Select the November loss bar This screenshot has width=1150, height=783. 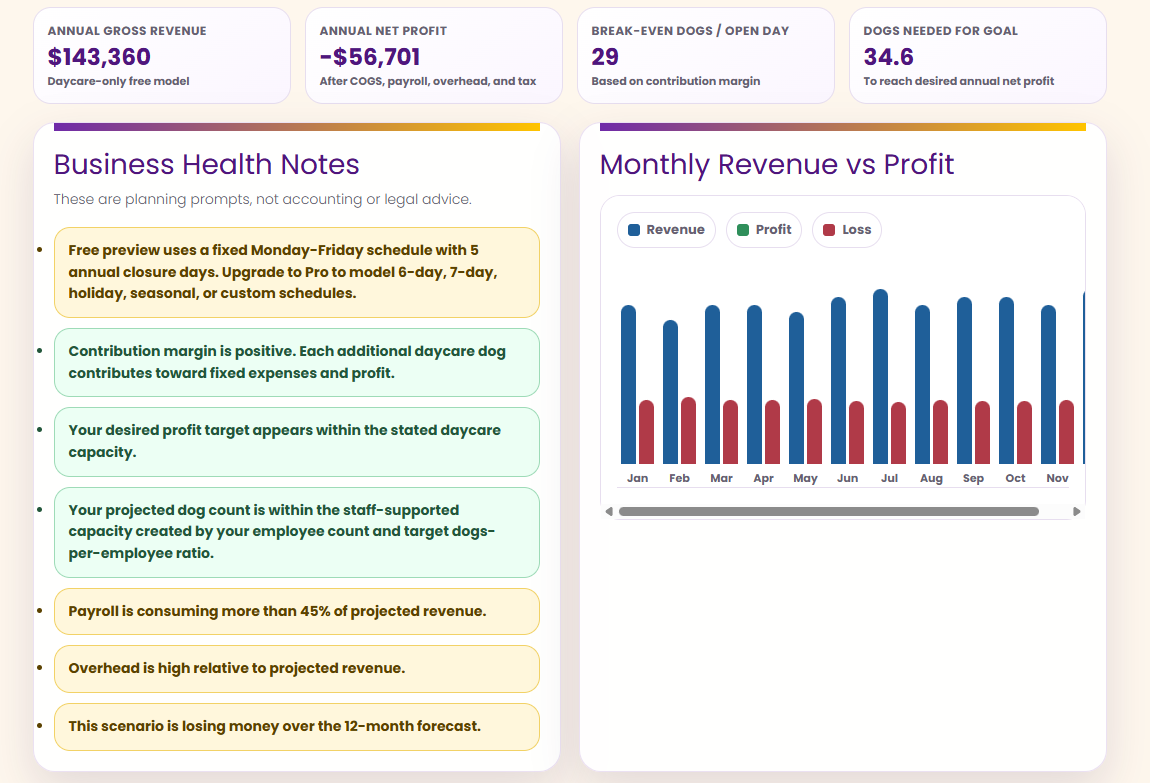(x=1066, y=432)
